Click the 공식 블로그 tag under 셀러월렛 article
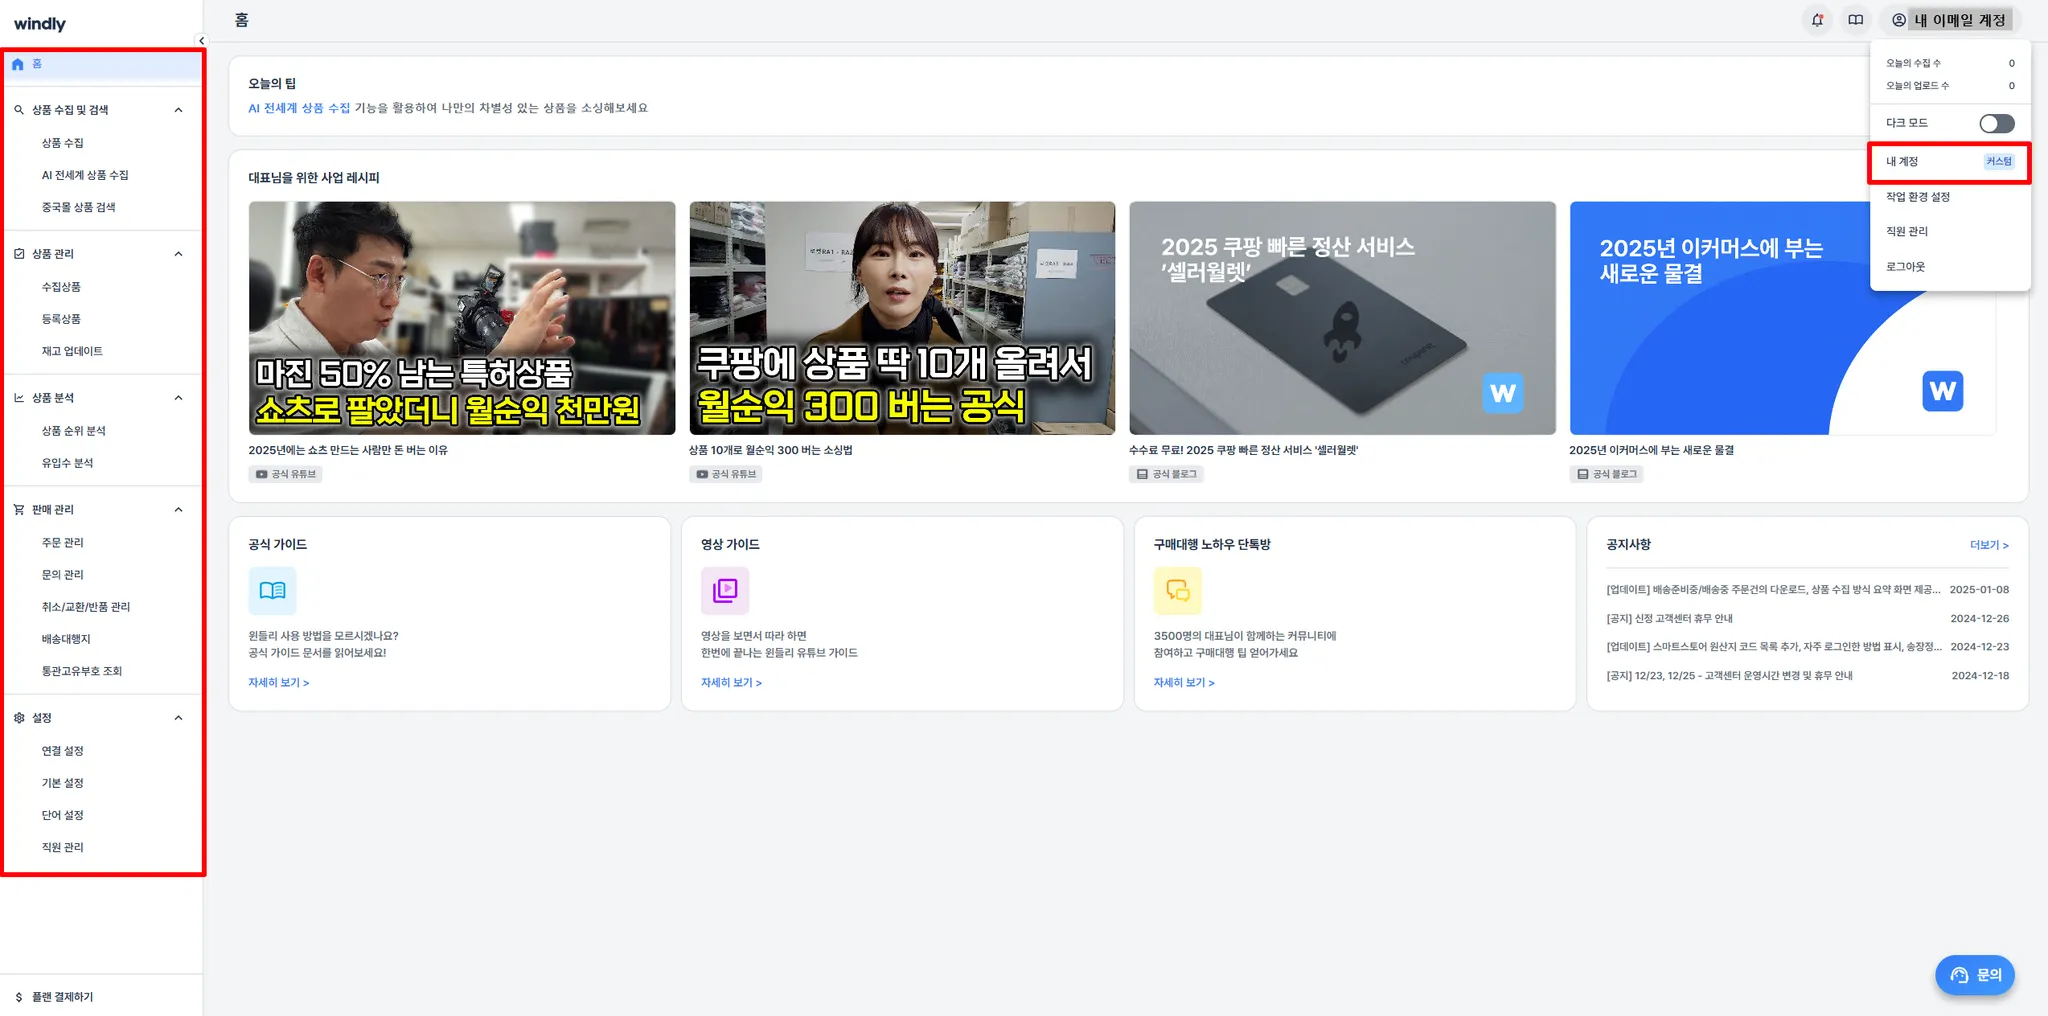 [x=1166, y=474]
